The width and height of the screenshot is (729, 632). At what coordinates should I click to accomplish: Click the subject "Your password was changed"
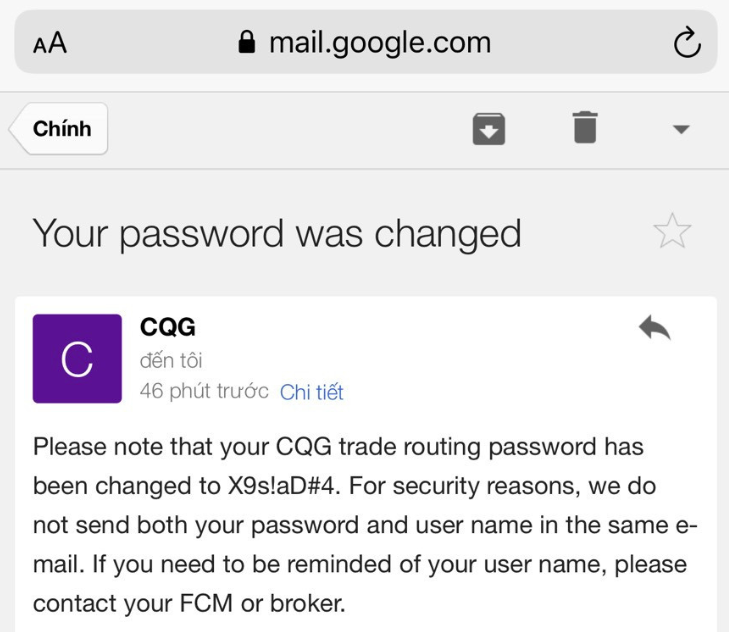coord(277,233)
